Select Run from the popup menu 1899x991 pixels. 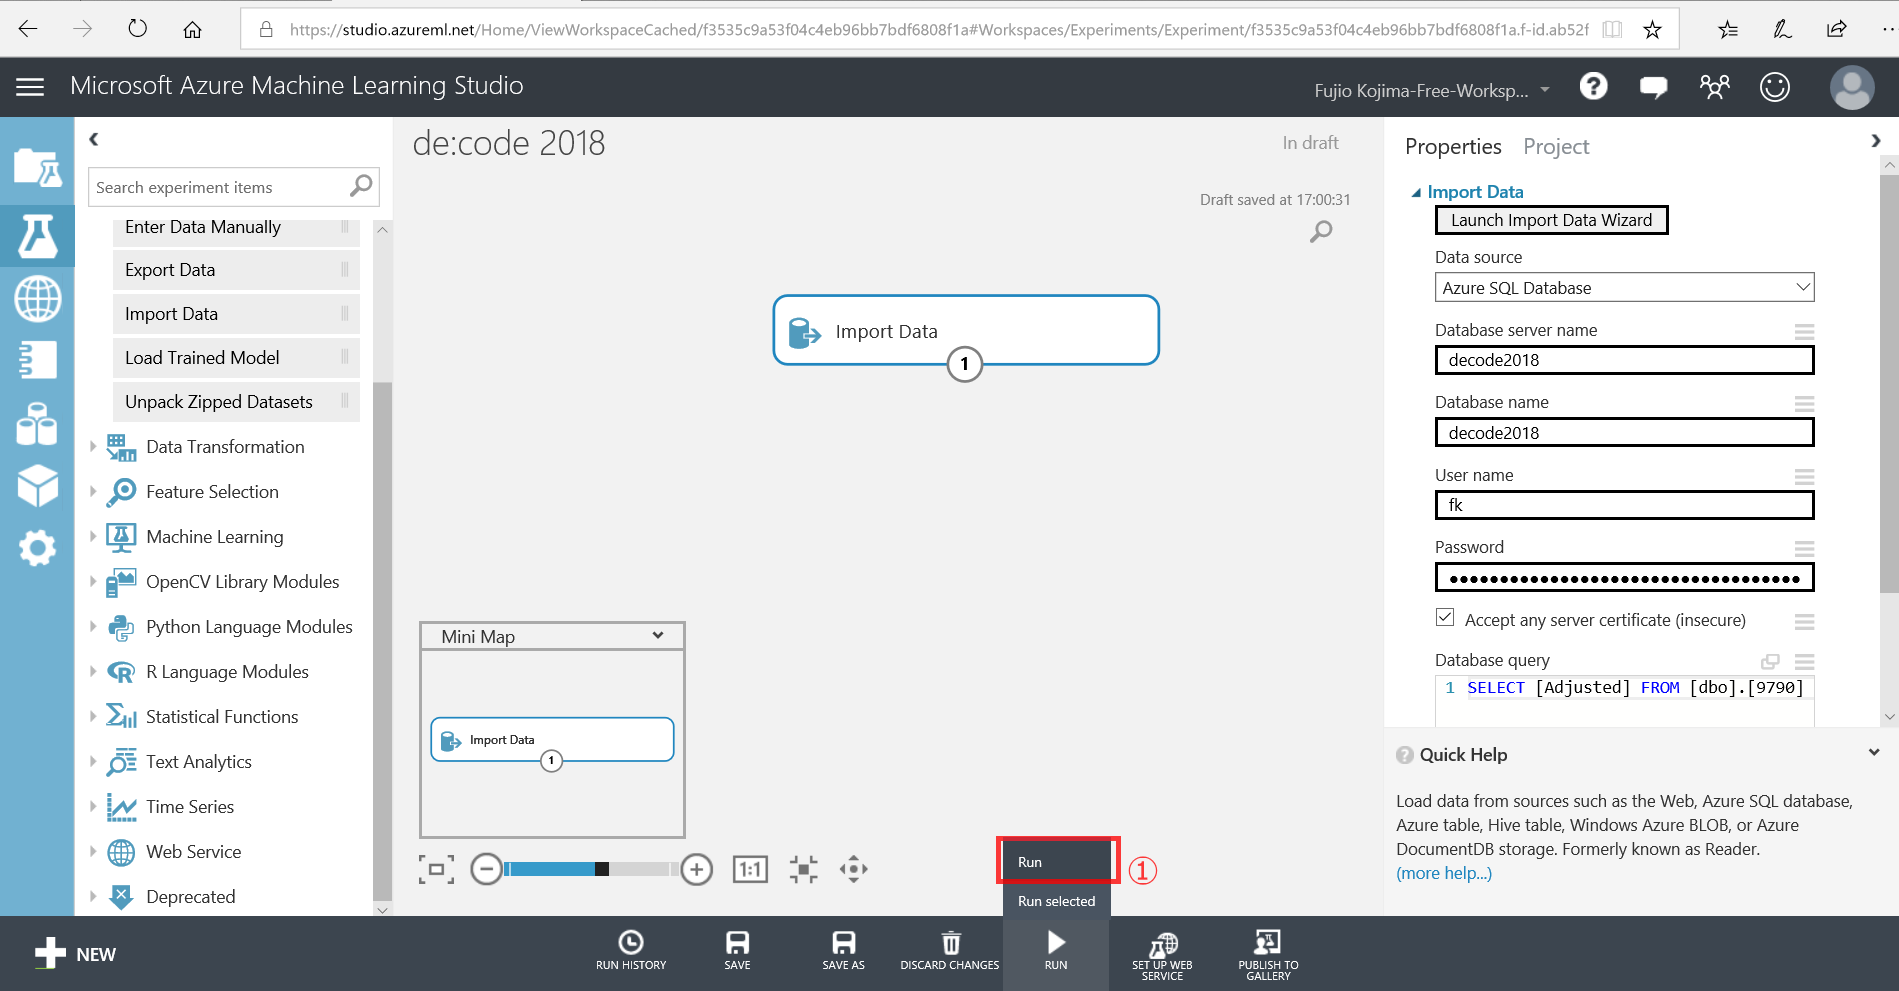tap(1058, 861)
